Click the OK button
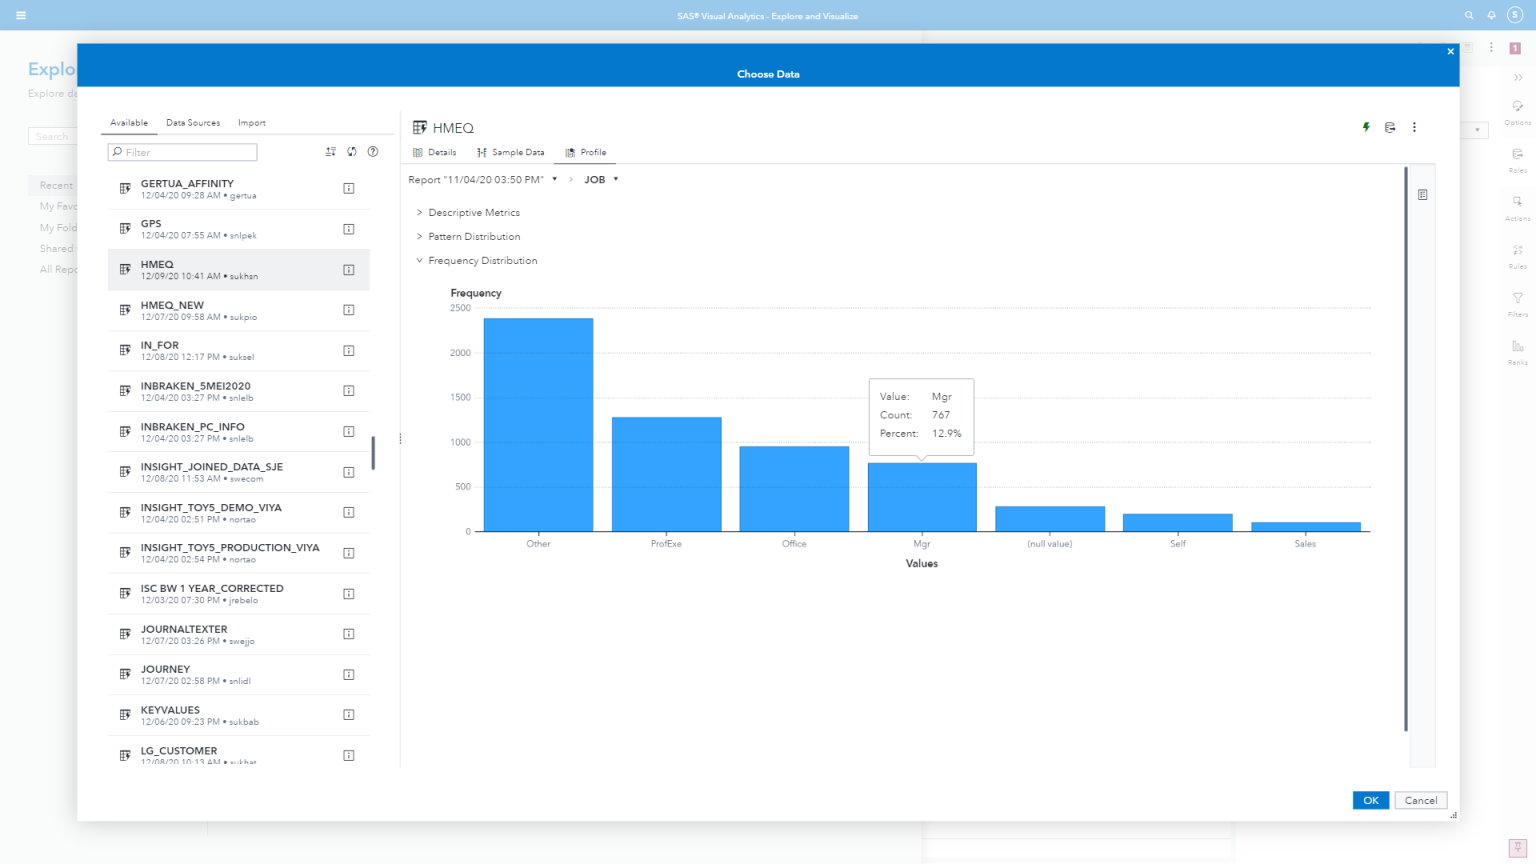The image size is (1536, 864). 1370,800
